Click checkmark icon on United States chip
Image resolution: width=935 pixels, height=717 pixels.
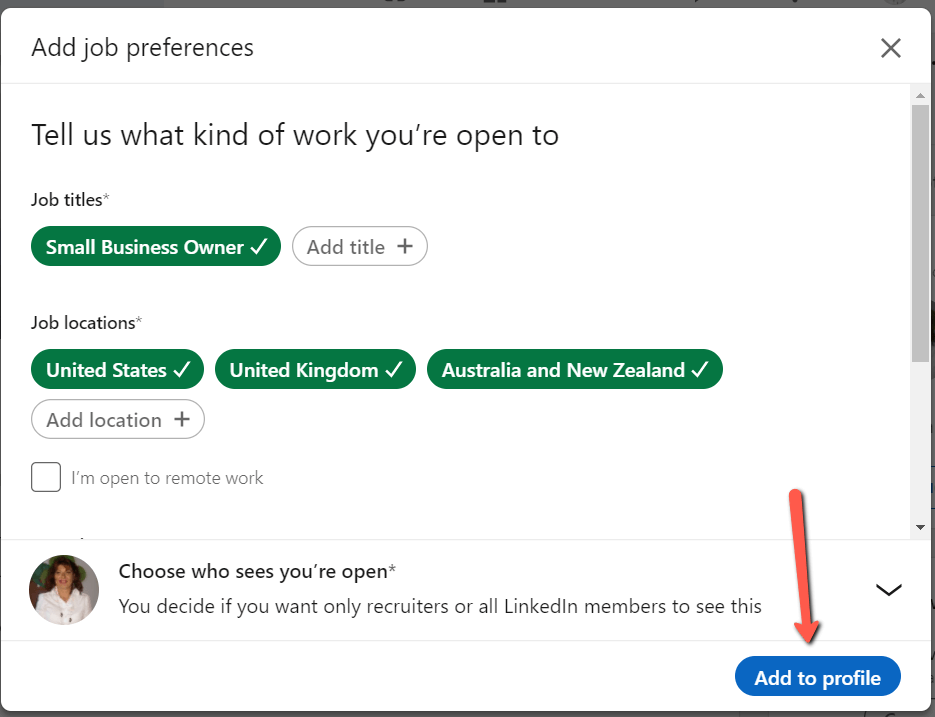pyautogui.click(x=182, y=370)
